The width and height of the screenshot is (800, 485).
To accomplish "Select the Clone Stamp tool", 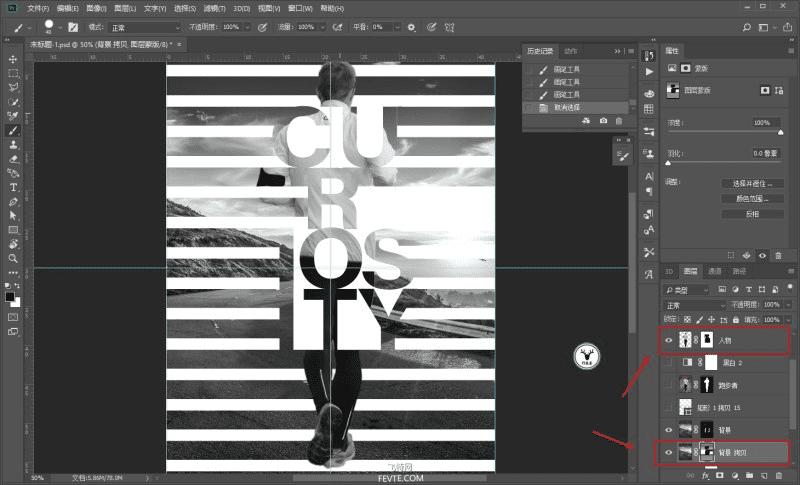I will (13, 145).
